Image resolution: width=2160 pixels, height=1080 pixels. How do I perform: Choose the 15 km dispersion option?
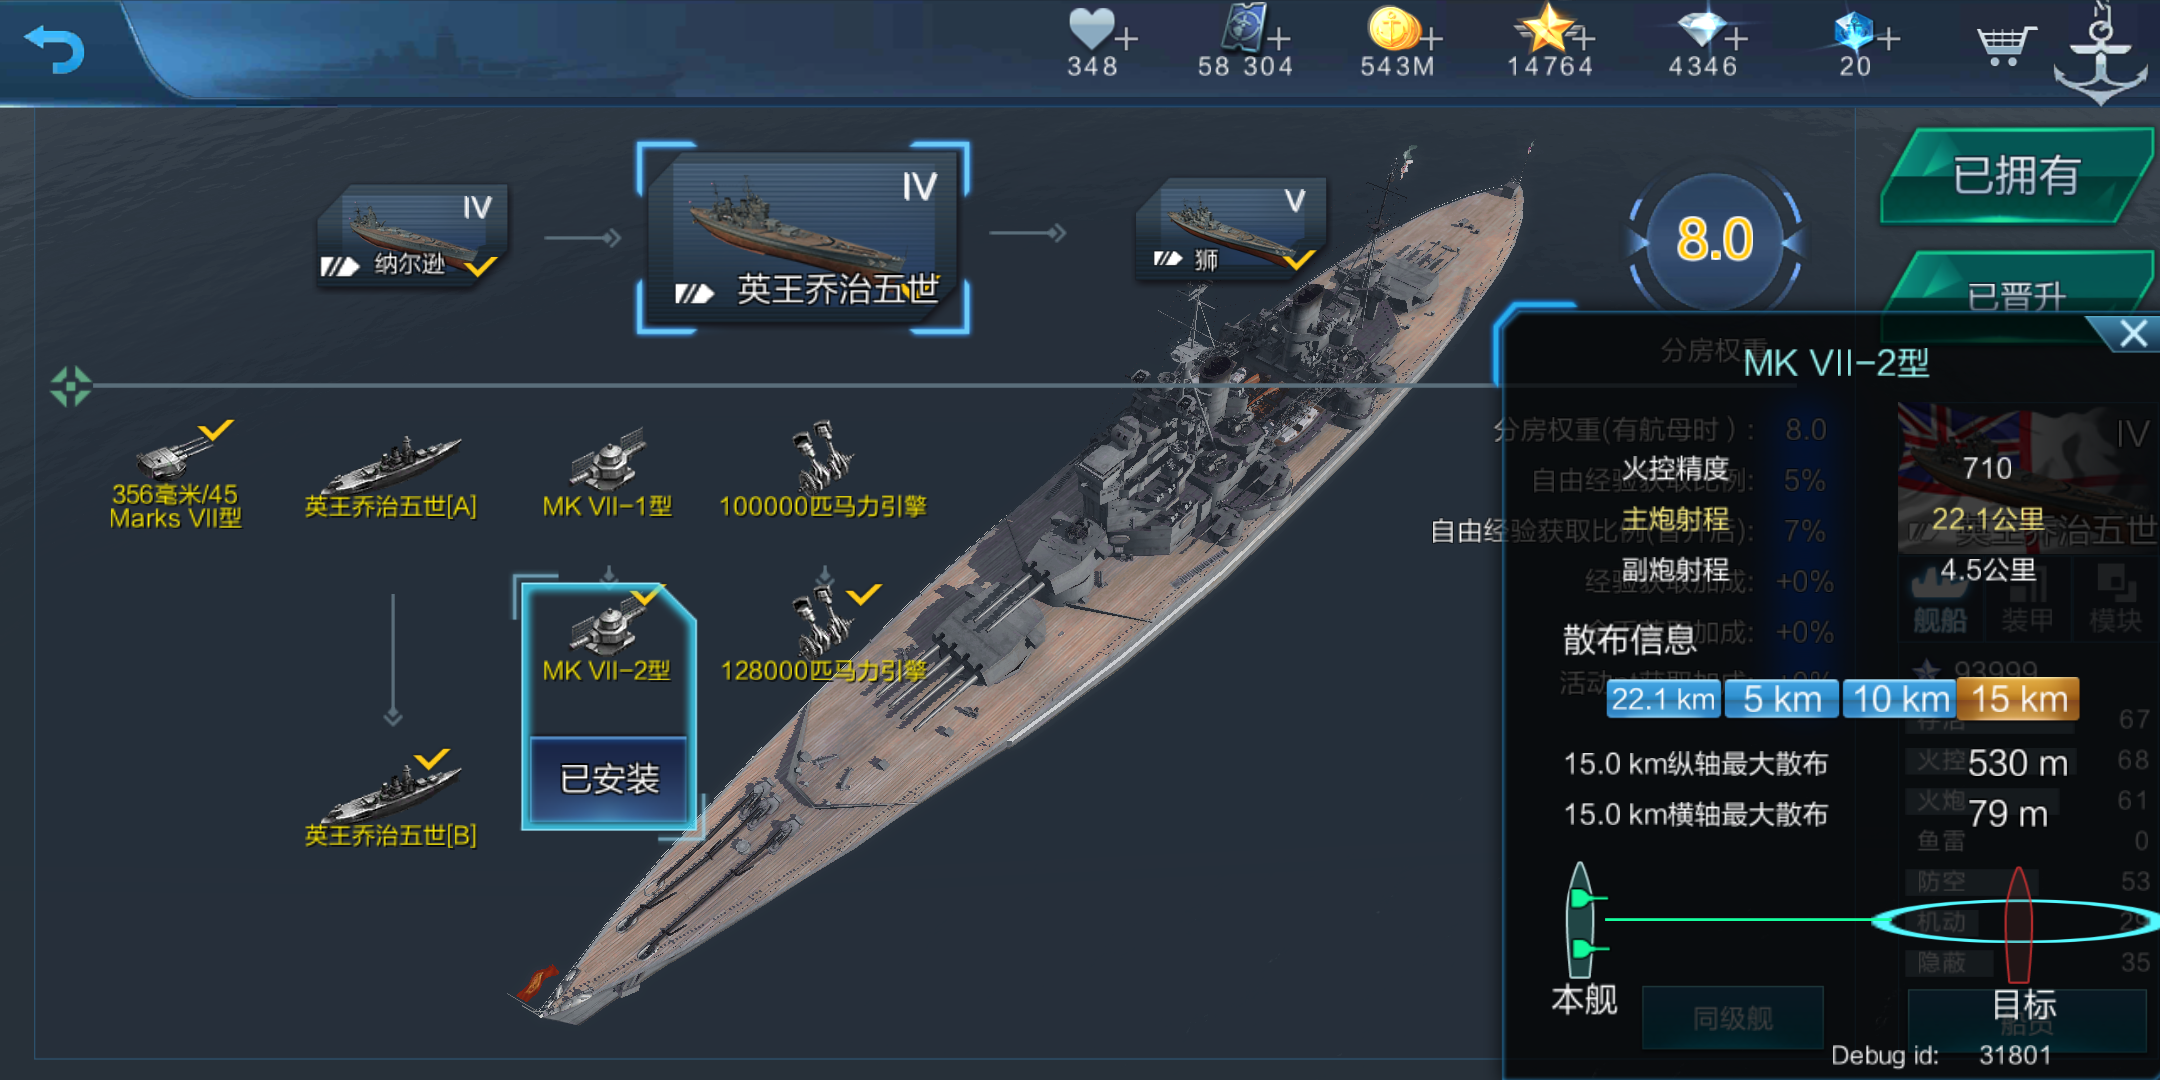click(x=2019, y=699)
